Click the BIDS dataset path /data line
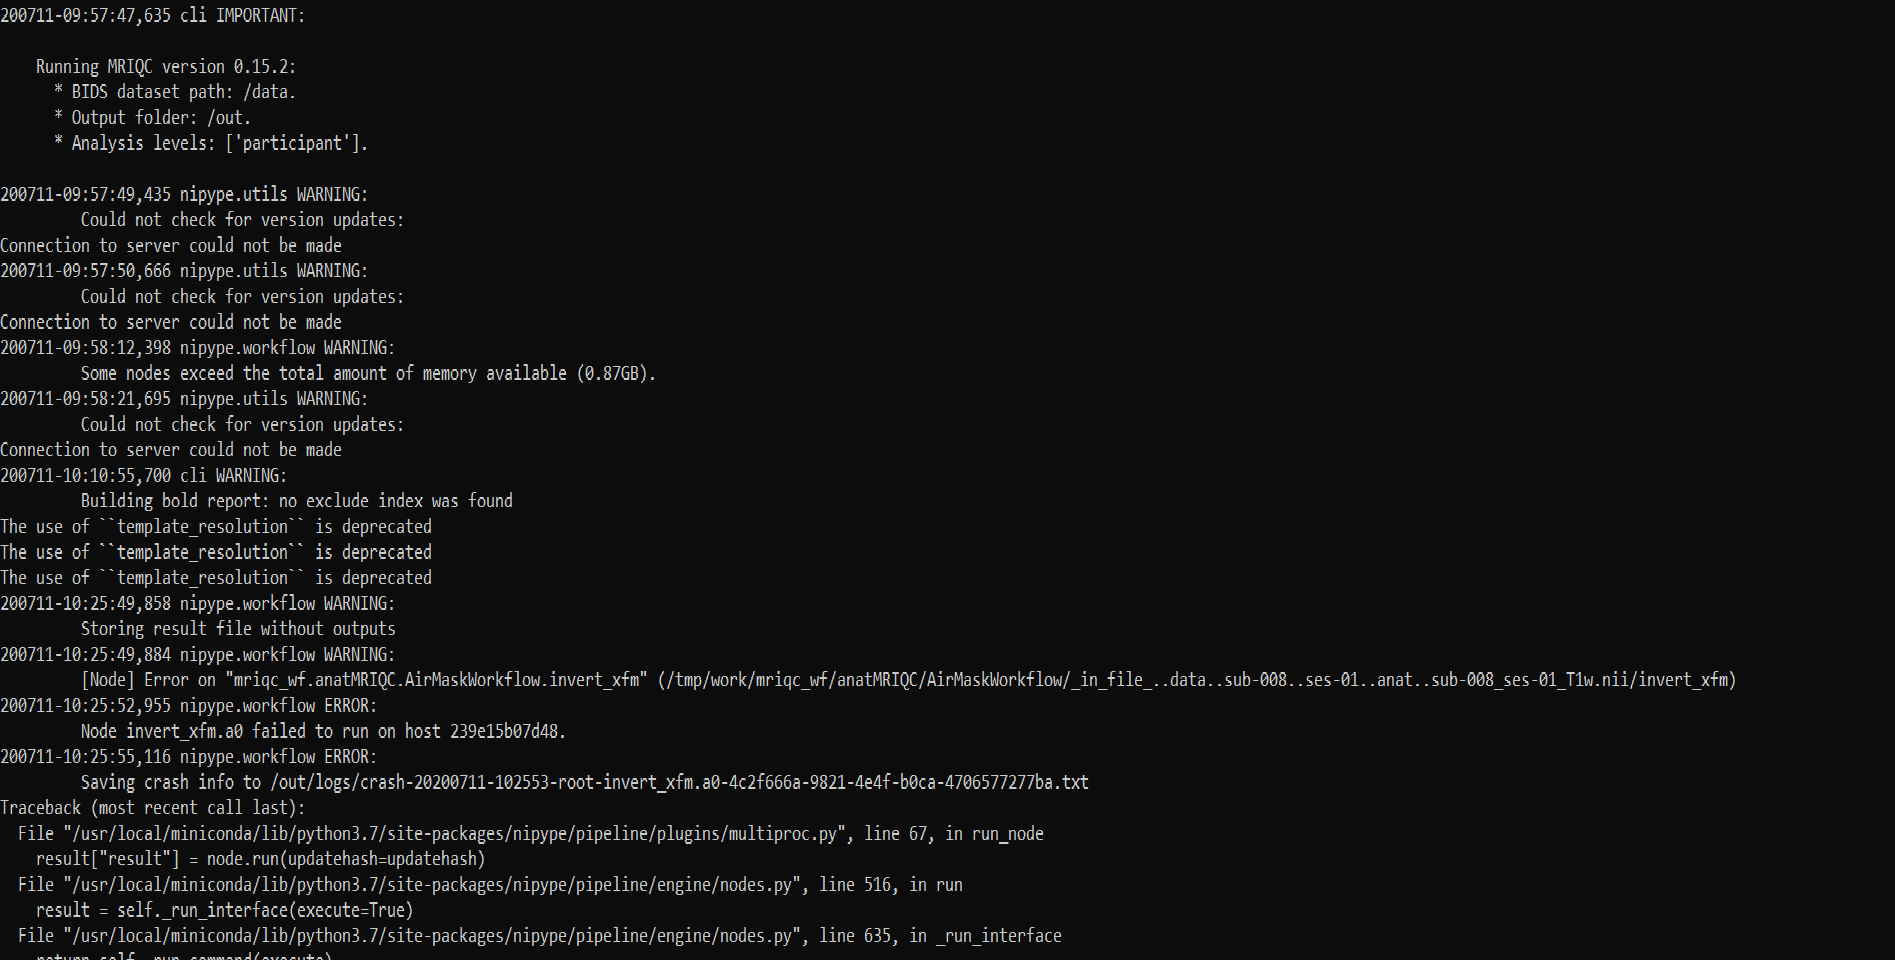The width and height of the screenshot is (1895, 960). point(175,92)
